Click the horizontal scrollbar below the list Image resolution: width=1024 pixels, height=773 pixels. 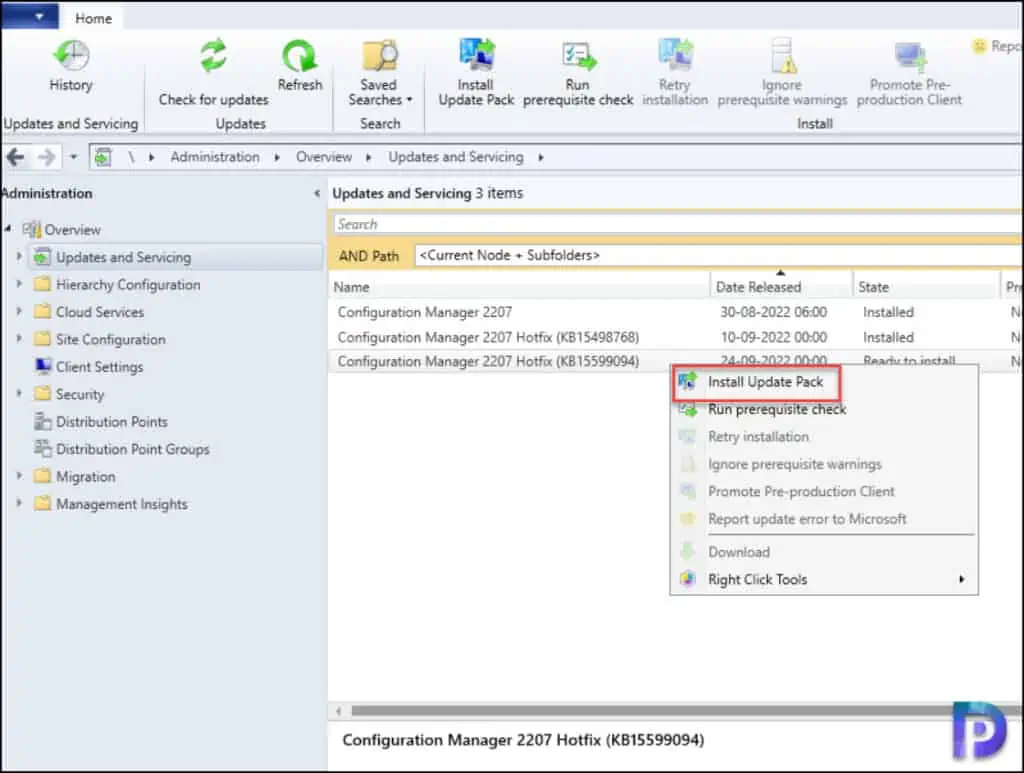[653, 710]
